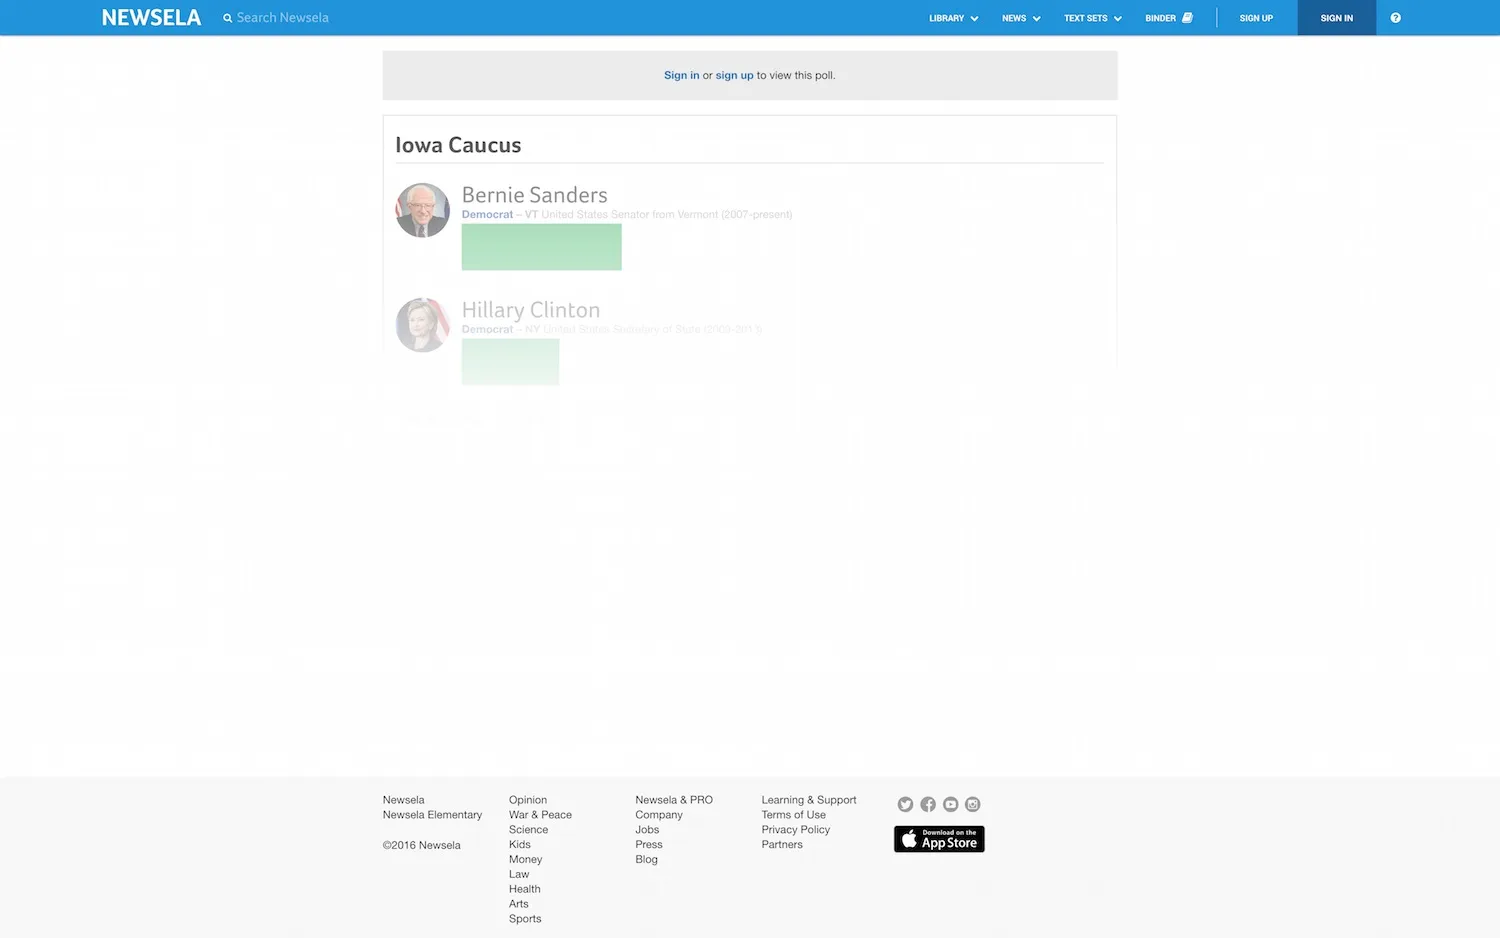Open Newsela's Twitter page icon

coord(905,805)
